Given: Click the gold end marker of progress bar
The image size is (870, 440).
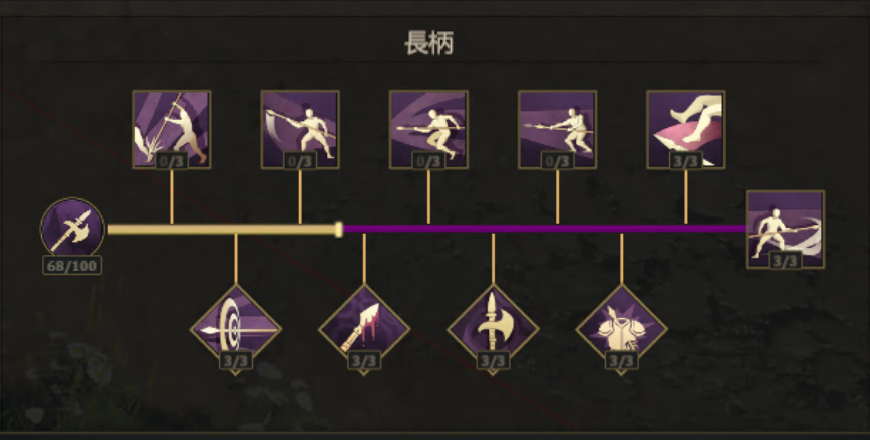Looking at the screenshot, I should coord(339,230).
